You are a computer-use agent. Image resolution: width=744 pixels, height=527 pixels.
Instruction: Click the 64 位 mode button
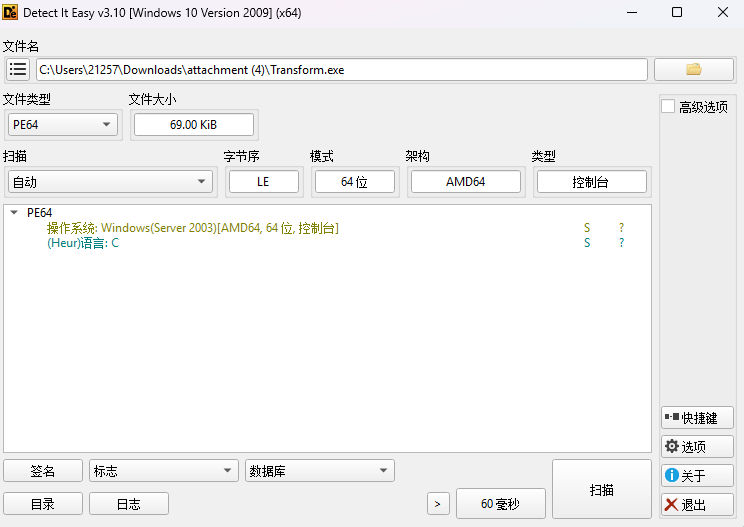click(354, 182)
